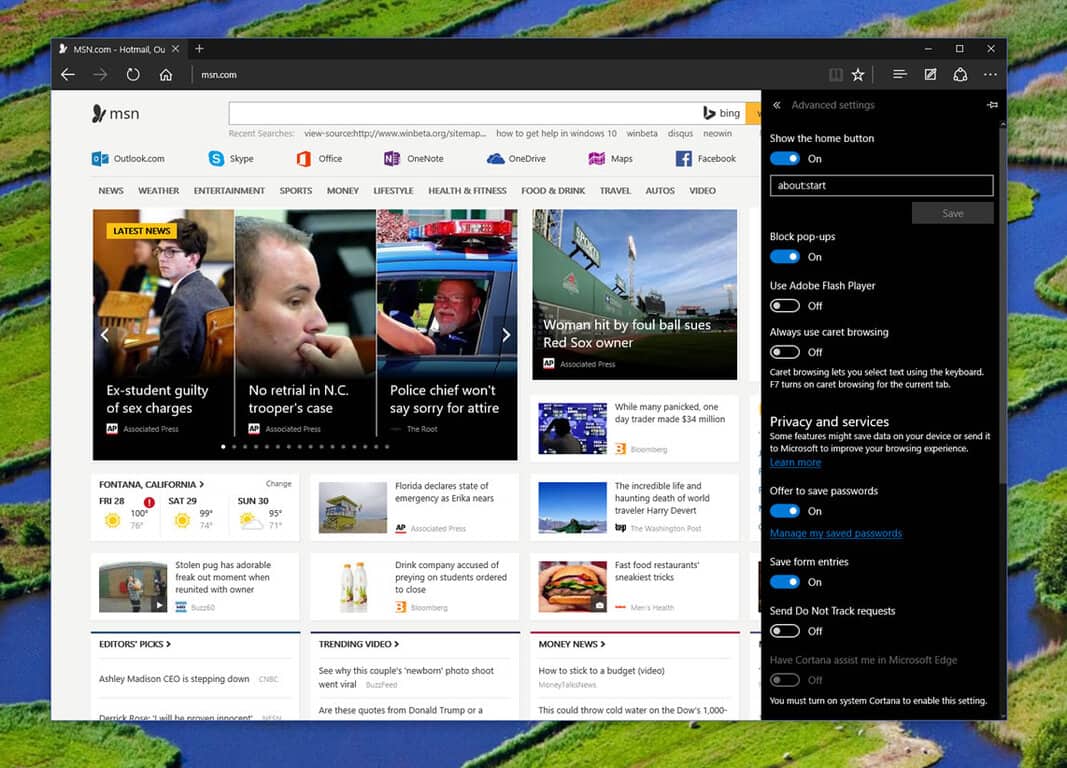The image size is (1067, 768).
Task: Click the Share icon in toolbar
Action: tap(960, 75)
